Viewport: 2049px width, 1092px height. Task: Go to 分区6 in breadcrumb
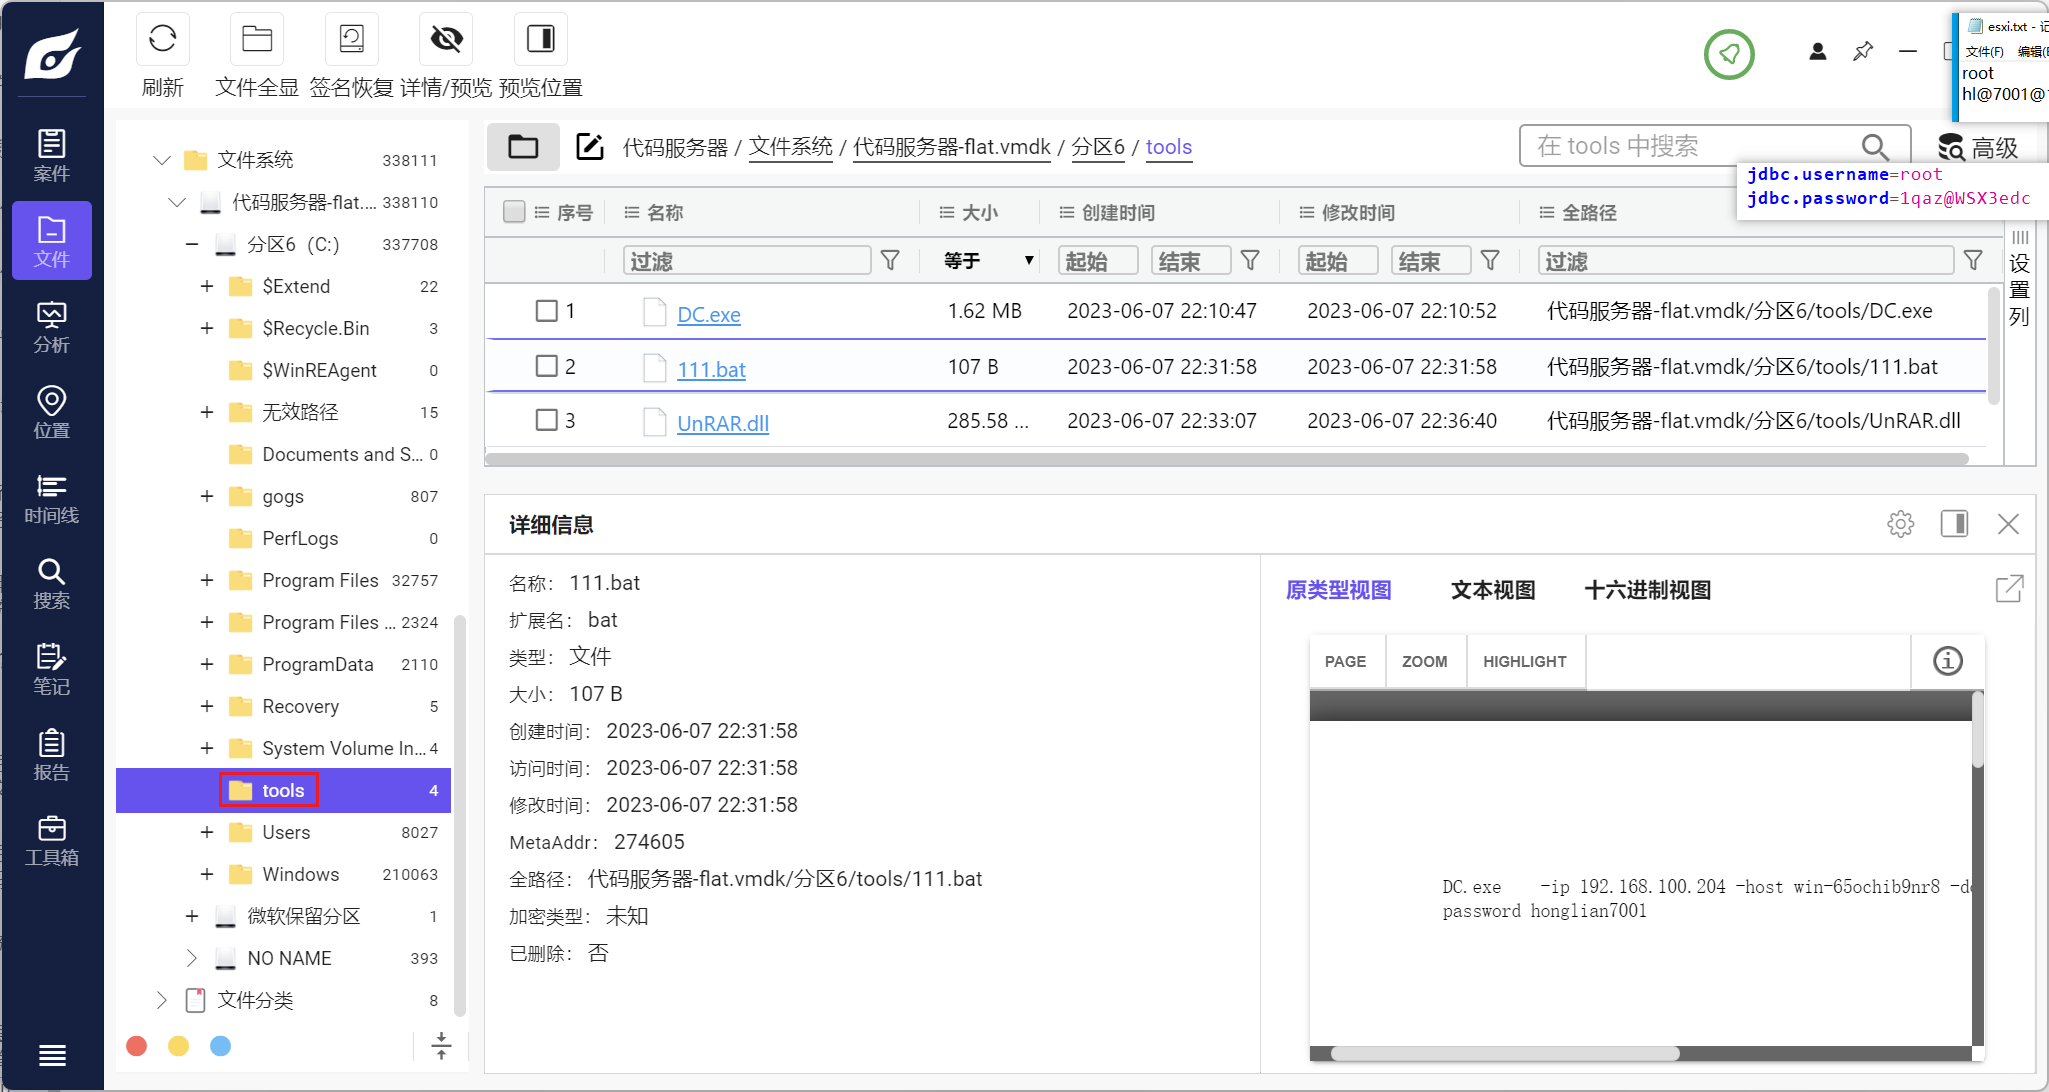coord(1098,147)
